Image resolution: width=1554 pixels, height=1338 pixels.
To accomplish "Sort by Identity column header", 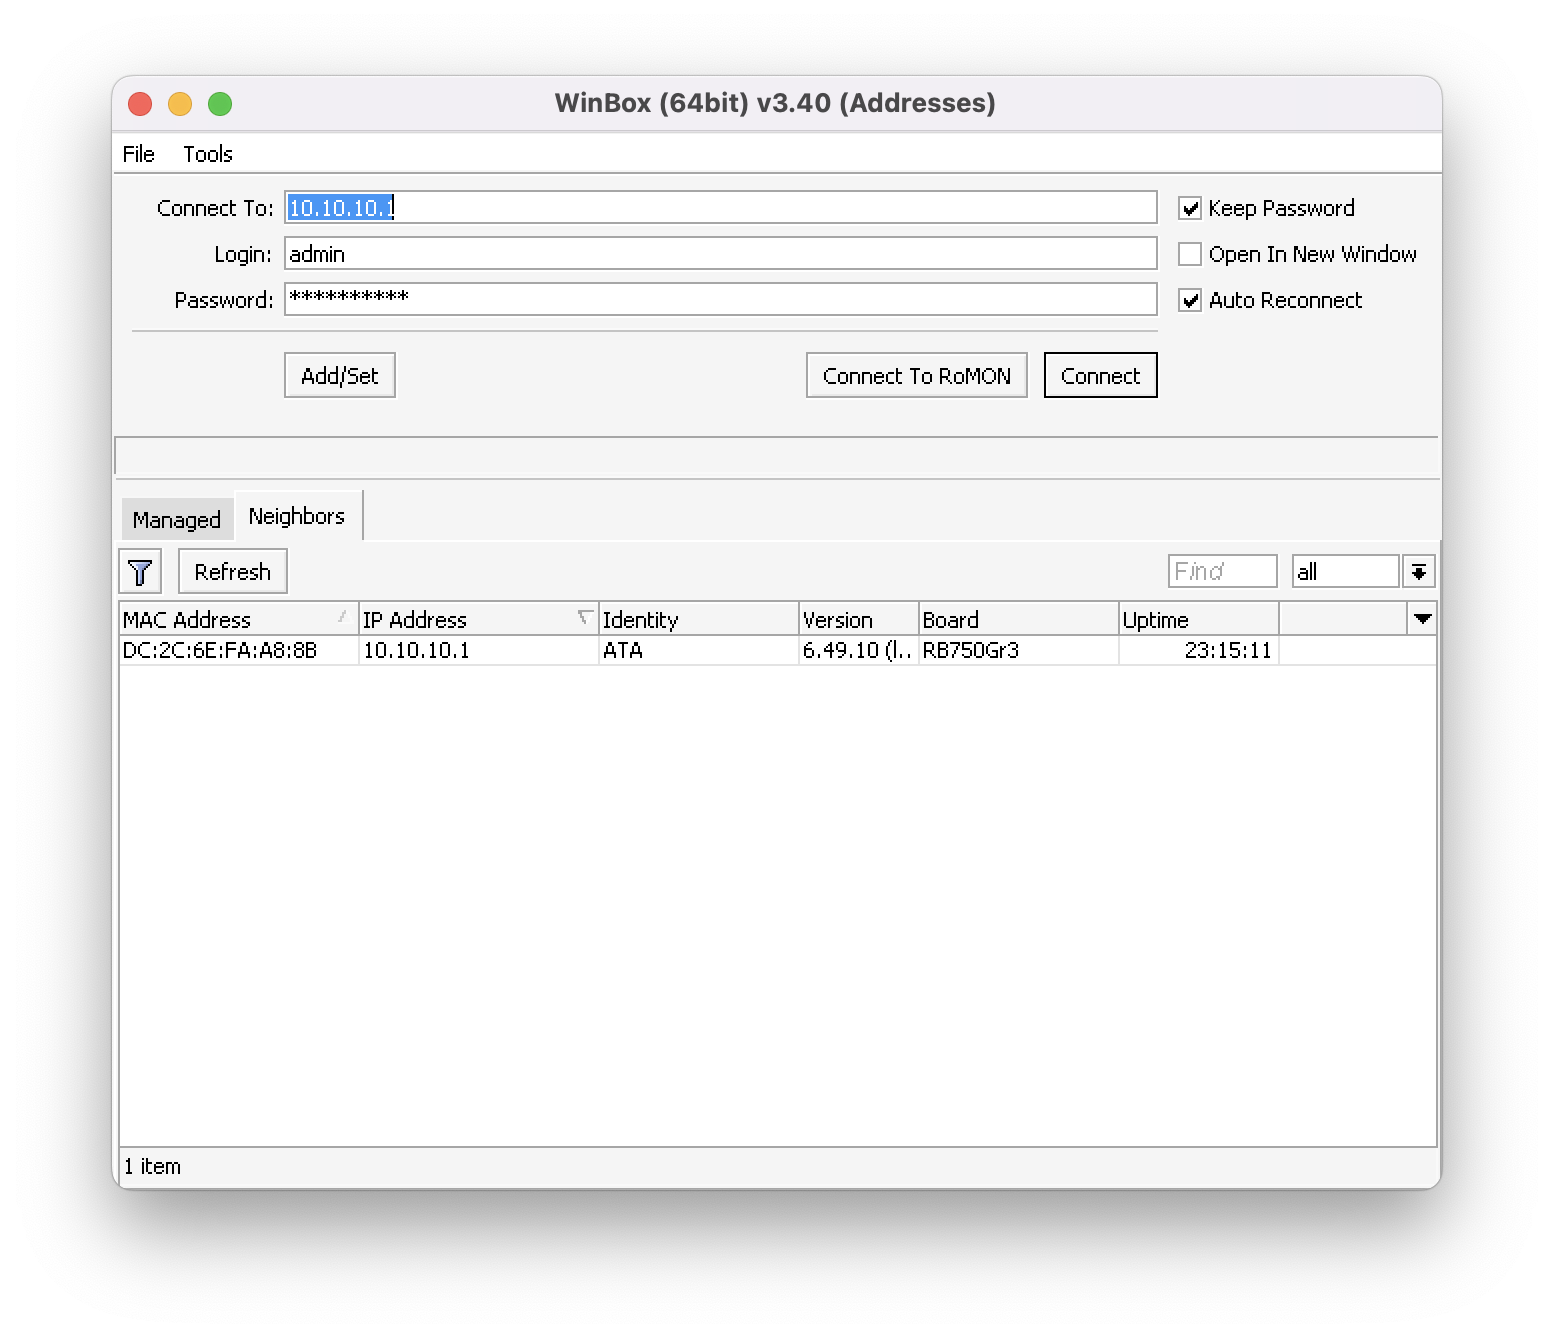I will 698,619.
